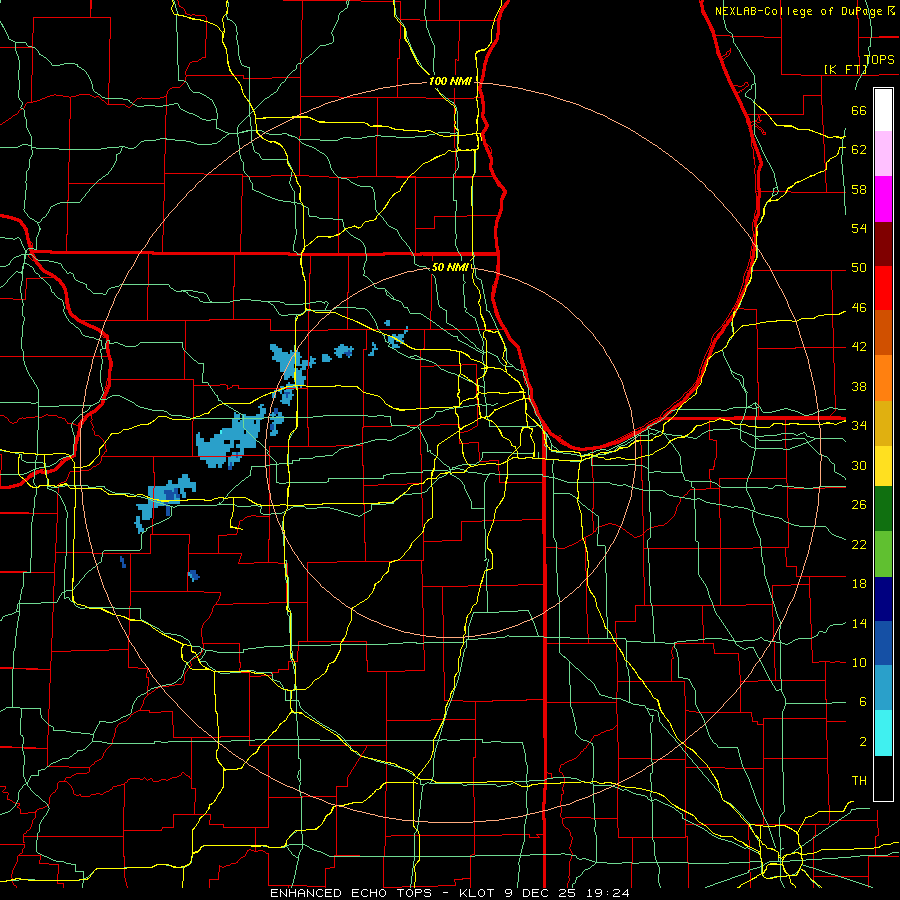This screenshot has width=900, height=900.
Task: Click the medium blue legend swatch
Action: tap(883, 643)
